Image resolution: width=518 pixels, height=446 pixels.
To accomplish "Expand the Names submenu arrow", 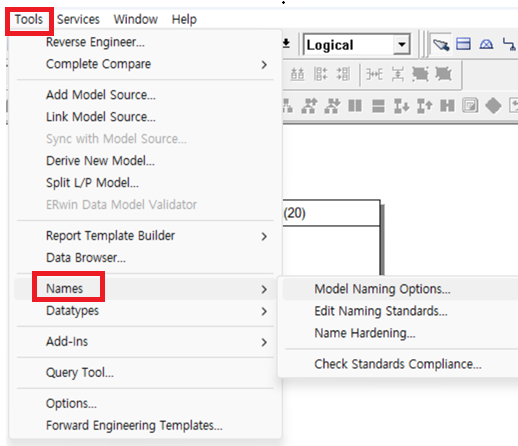I will point(264,289).
